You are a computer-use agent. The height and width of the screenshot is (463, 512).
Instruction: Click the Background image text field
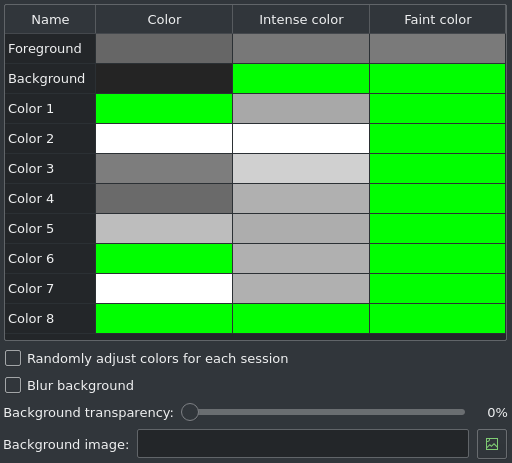coord(303,444)
